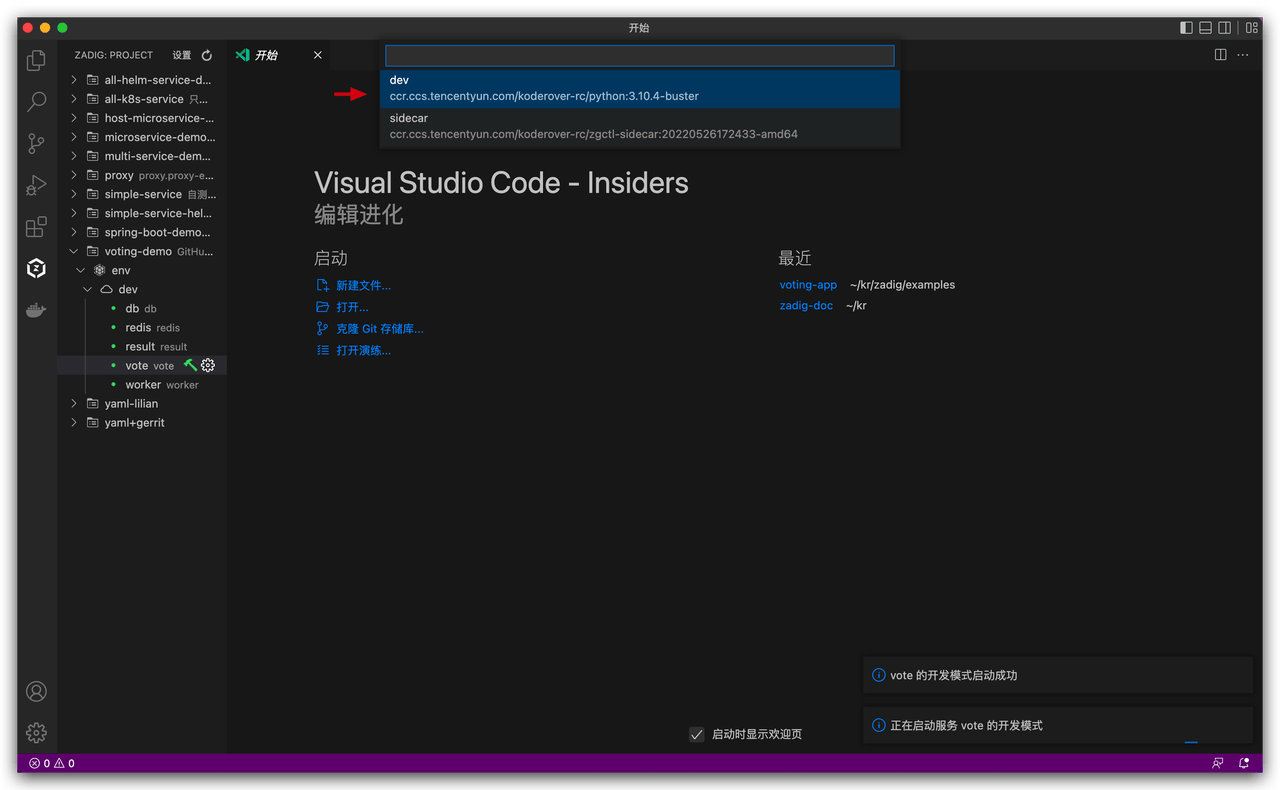Screen dimensions: 1280x790
Task: Click the quick pick search input field
Action: click(640, 56)
